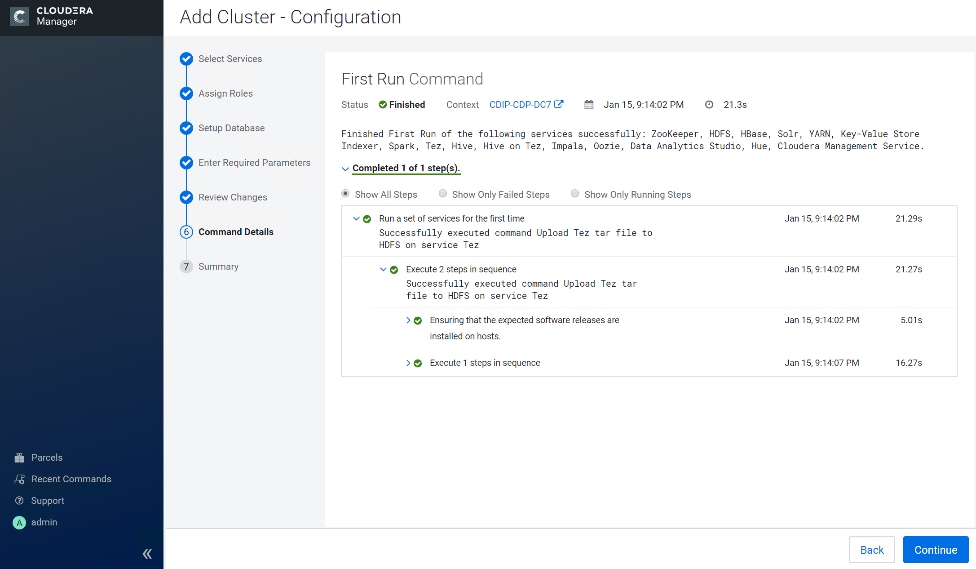Screen dimensions: 976x569
Task: Click the Back button
Action: coord(871,550)
